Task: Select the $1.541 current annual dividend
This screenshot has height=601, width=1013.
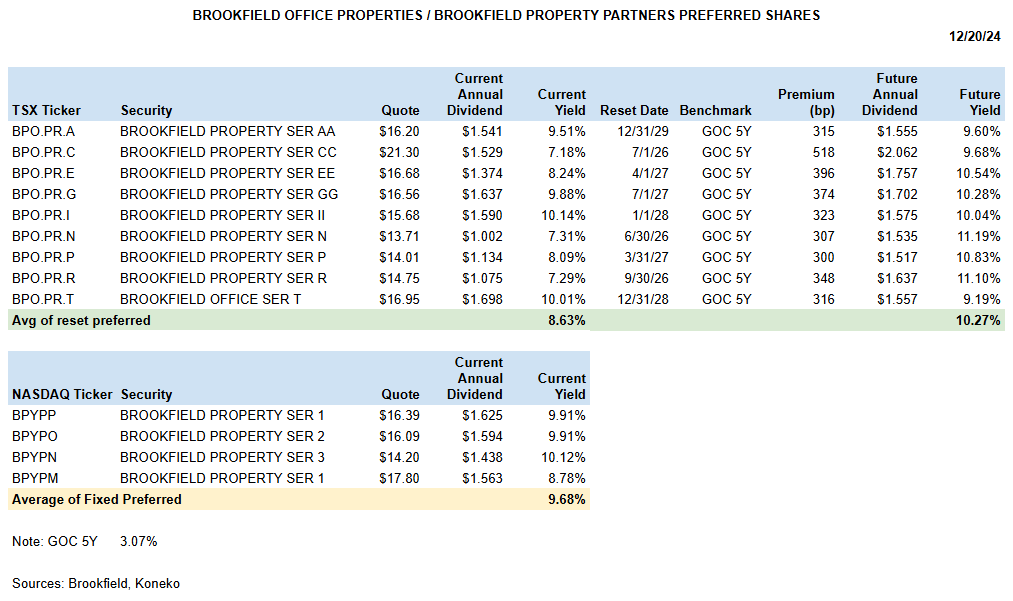Action: [482, 131]
